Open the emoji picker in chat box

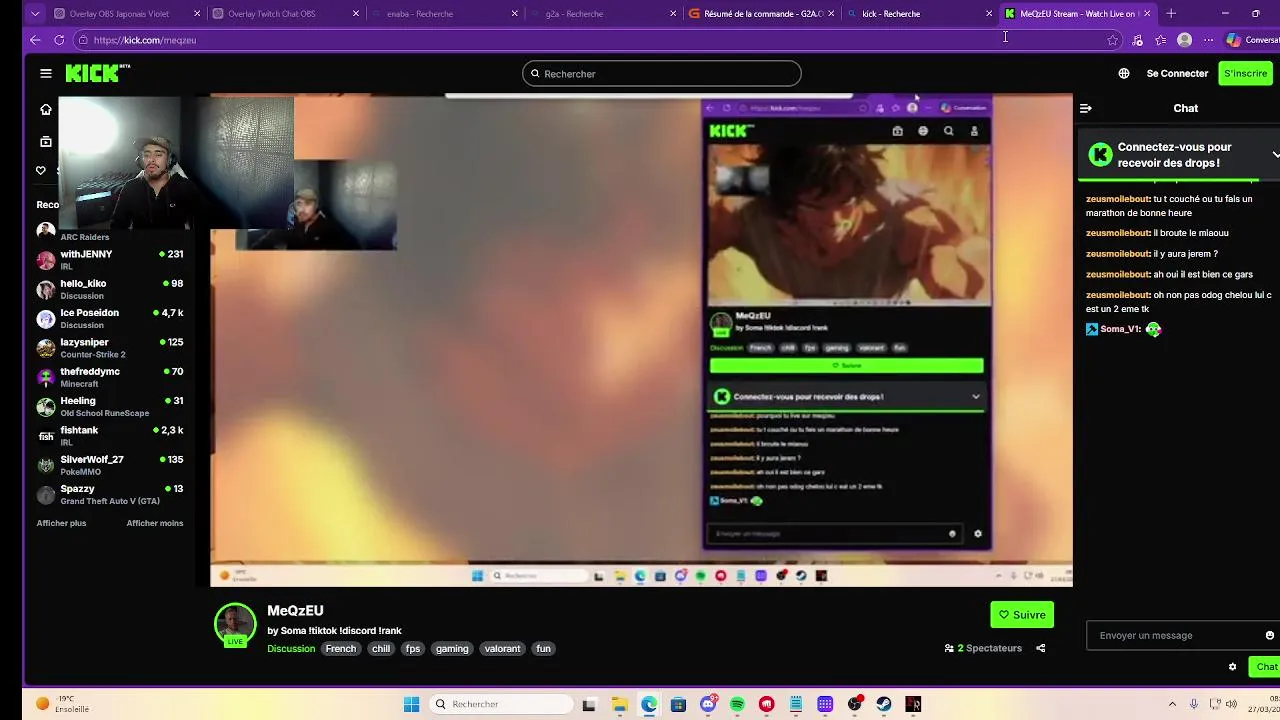1270,635
